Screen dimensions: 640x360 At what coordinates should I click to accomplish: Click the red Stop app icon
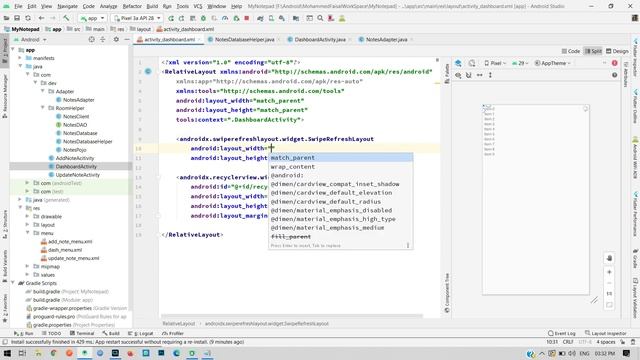tap(247, 18)
